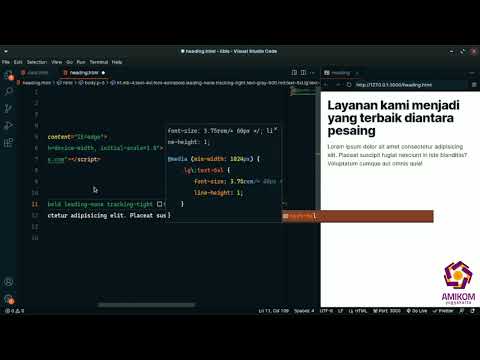Close the Live Preview heading tab

point(357,73)
